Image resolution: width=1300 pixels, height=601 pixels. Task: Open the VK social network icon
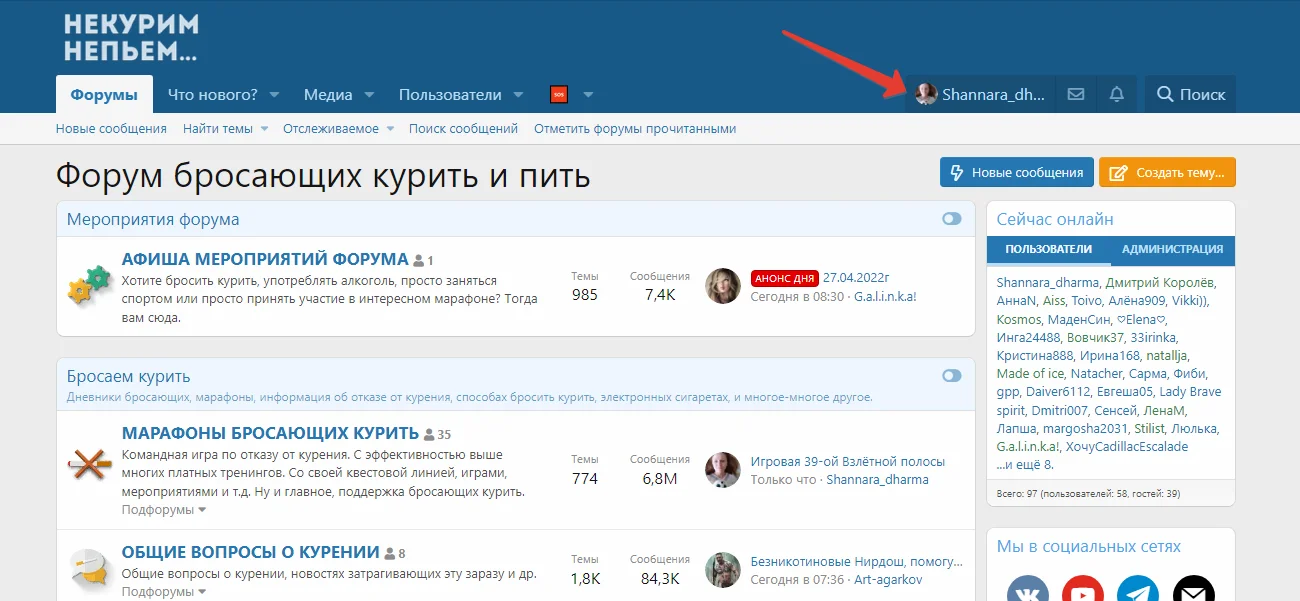click(x=1028, y=590)
